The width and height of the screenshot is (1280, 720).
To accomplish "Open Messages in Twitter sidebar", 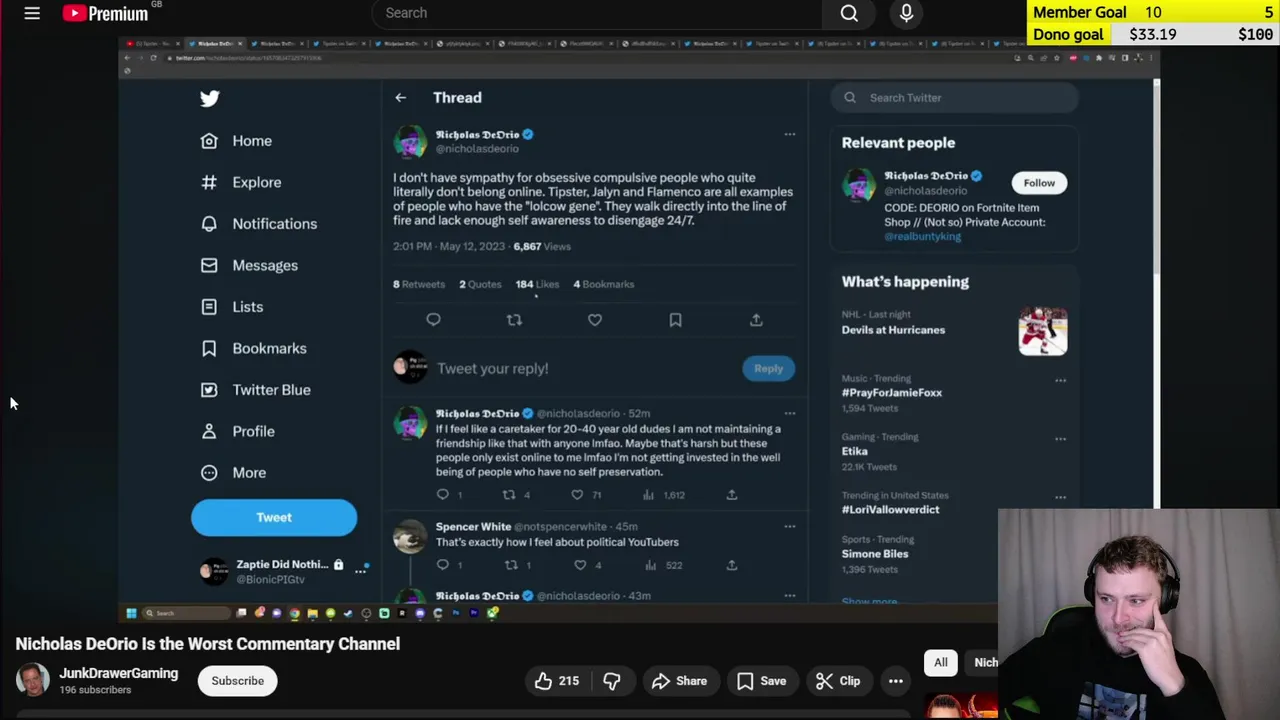I will (249, 266).
